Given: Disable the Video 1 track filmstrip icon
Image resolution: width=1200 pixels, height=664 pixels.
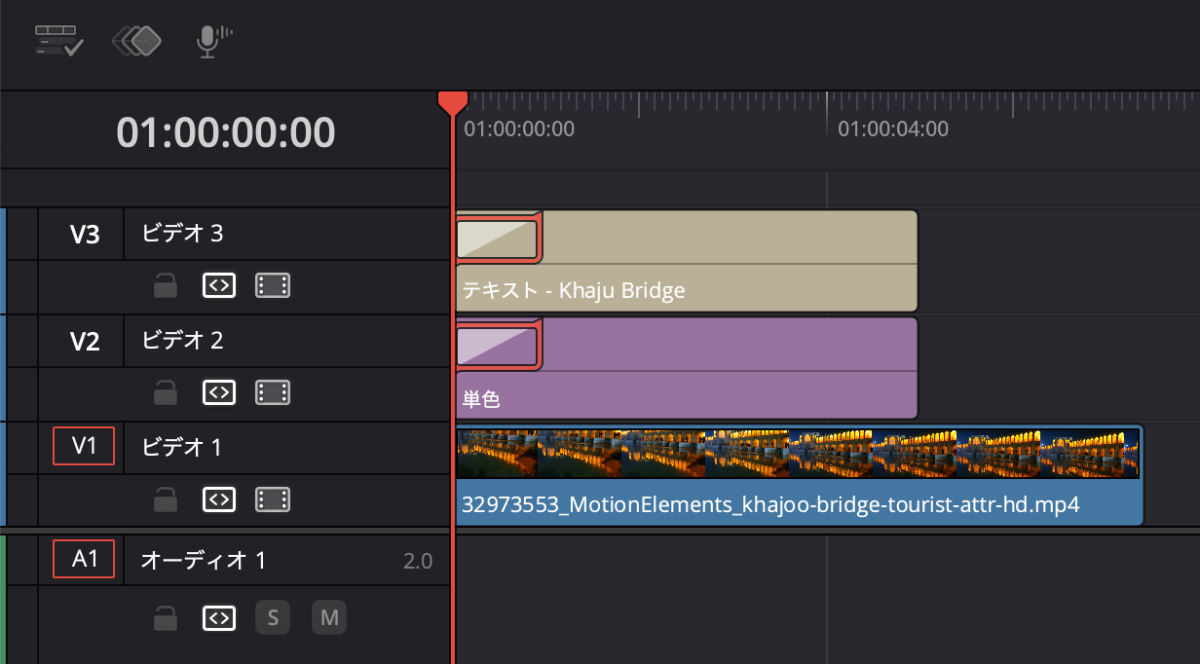Looking at the screenshot, I should click(x=272, y=499).
